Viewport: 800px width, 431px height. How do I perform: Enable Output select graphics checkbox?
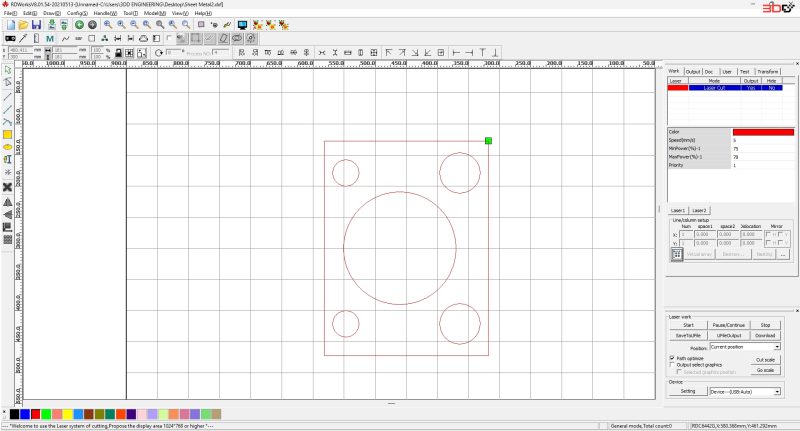pyautogui.click(x=671, y=365)
